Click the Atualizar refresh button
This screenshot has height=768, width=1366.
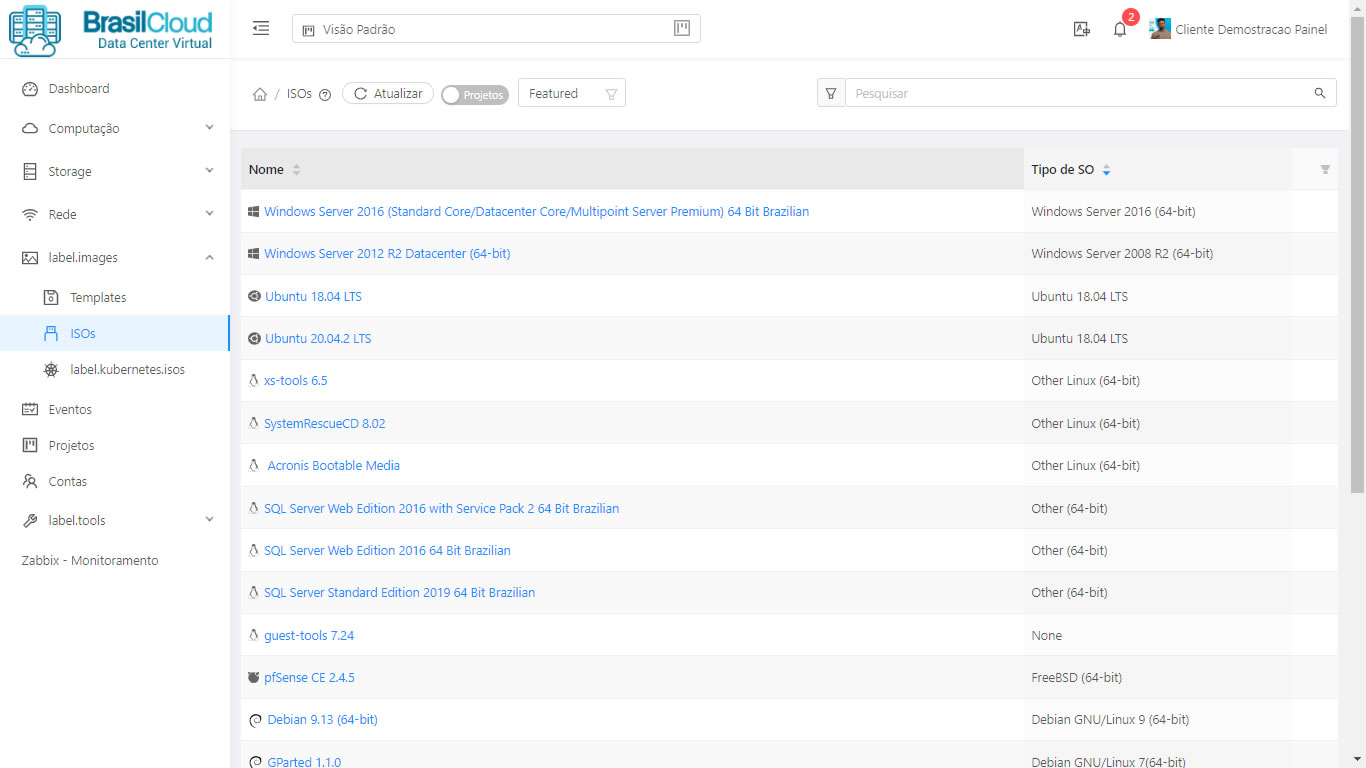(388, 93)
